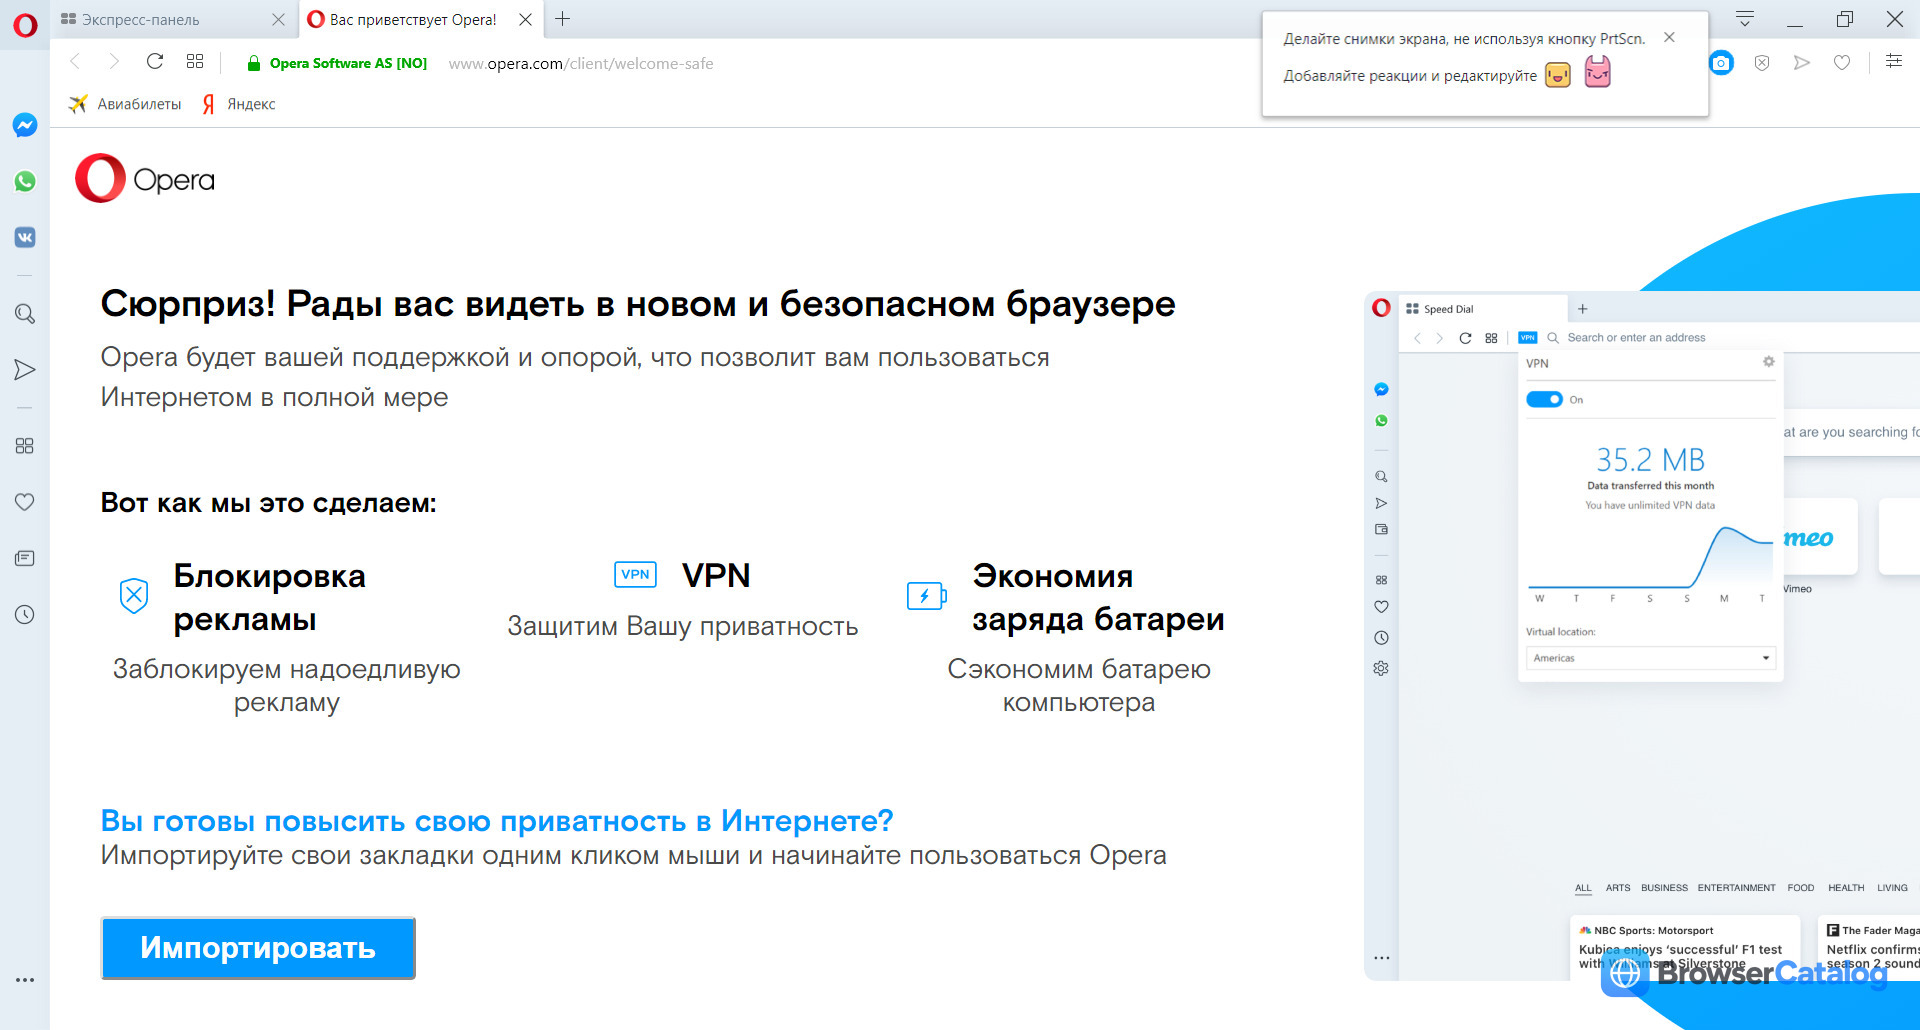
Task: Toggle the ad blocker shield in address bar
Action: (x=1762, y=63)
